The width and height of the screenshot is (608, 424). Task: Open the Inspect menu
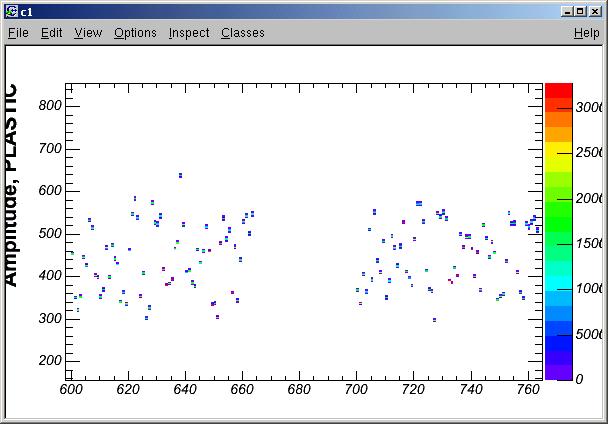pyautogui.click(x=189, y=33)
